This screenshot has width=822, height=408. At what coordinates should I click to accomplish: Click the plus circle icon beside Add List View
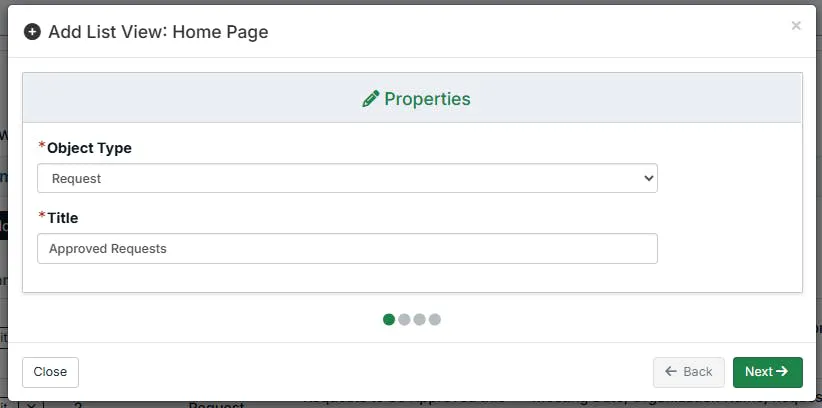(32, 32)
